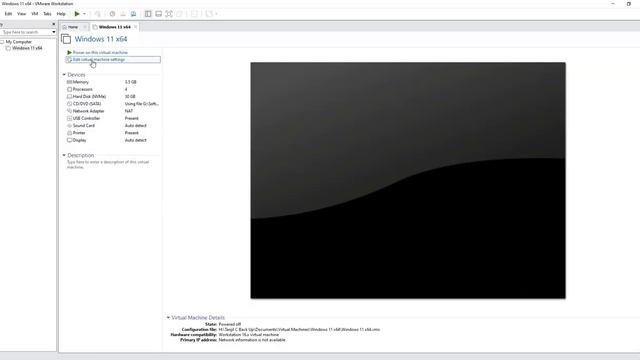Click the Primary IP address value text
640x360 pixels.
click(252, 340)
